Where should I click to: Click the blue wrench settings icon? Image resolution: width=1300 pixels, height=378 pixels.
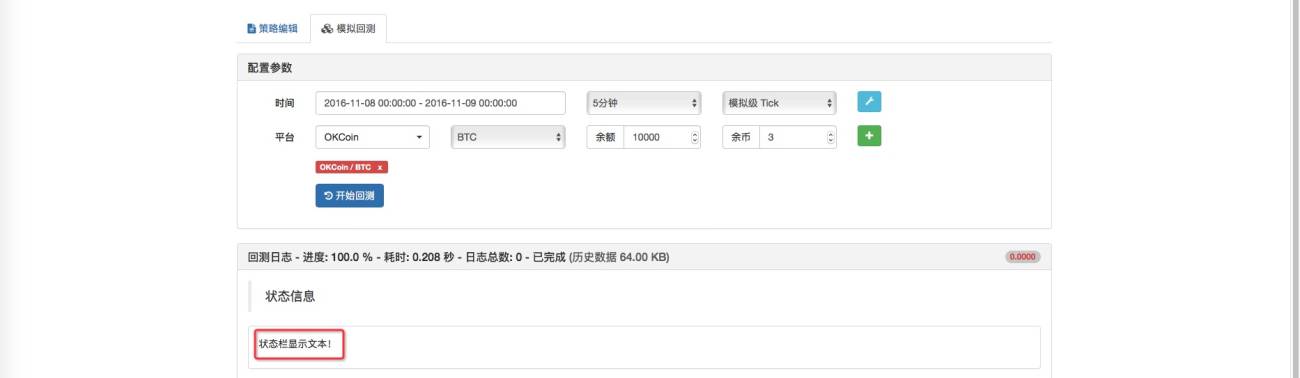pos(869,103)
